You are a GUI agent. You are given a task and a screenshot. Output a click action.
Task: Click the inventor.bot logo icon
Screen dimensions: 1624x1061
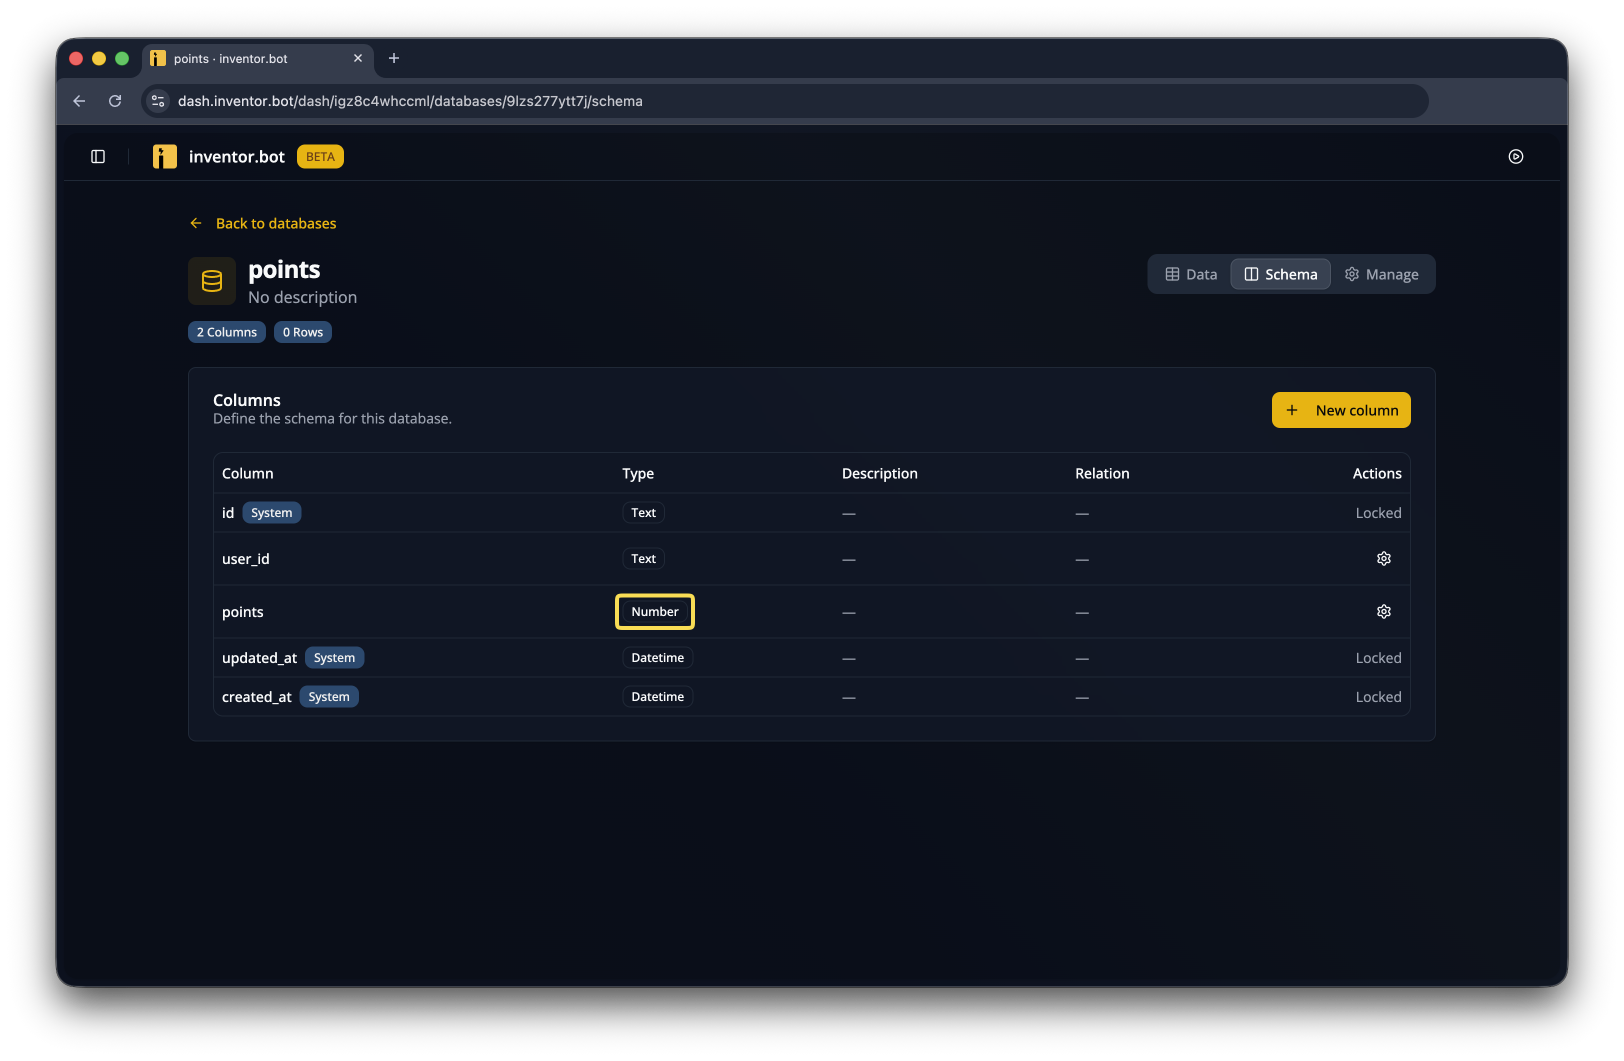pyautogui.click(x=165, y=157)
